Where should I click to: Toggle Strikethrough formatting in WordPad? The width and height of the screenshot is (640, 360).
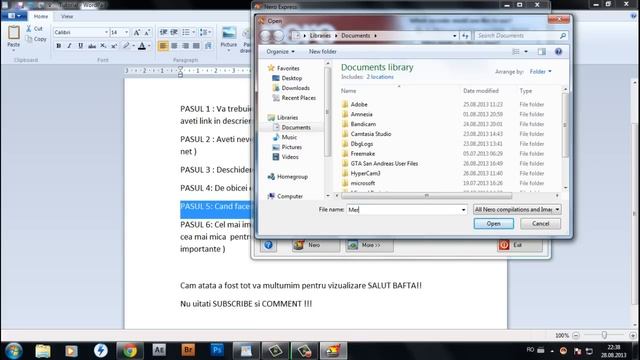click(x=92, y=46)
